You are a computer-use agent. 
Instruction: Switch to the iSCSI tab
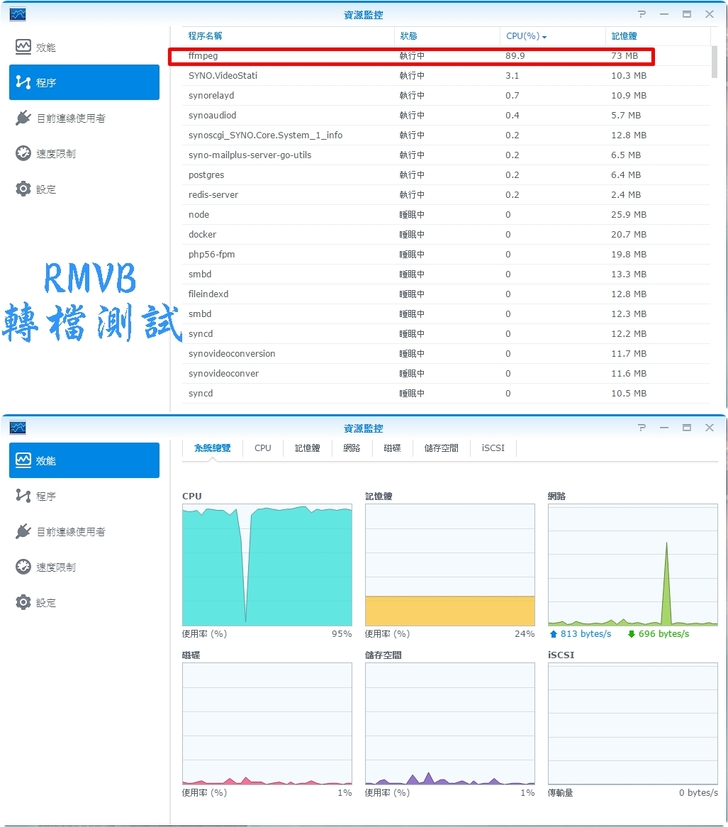tap(493, 448)
